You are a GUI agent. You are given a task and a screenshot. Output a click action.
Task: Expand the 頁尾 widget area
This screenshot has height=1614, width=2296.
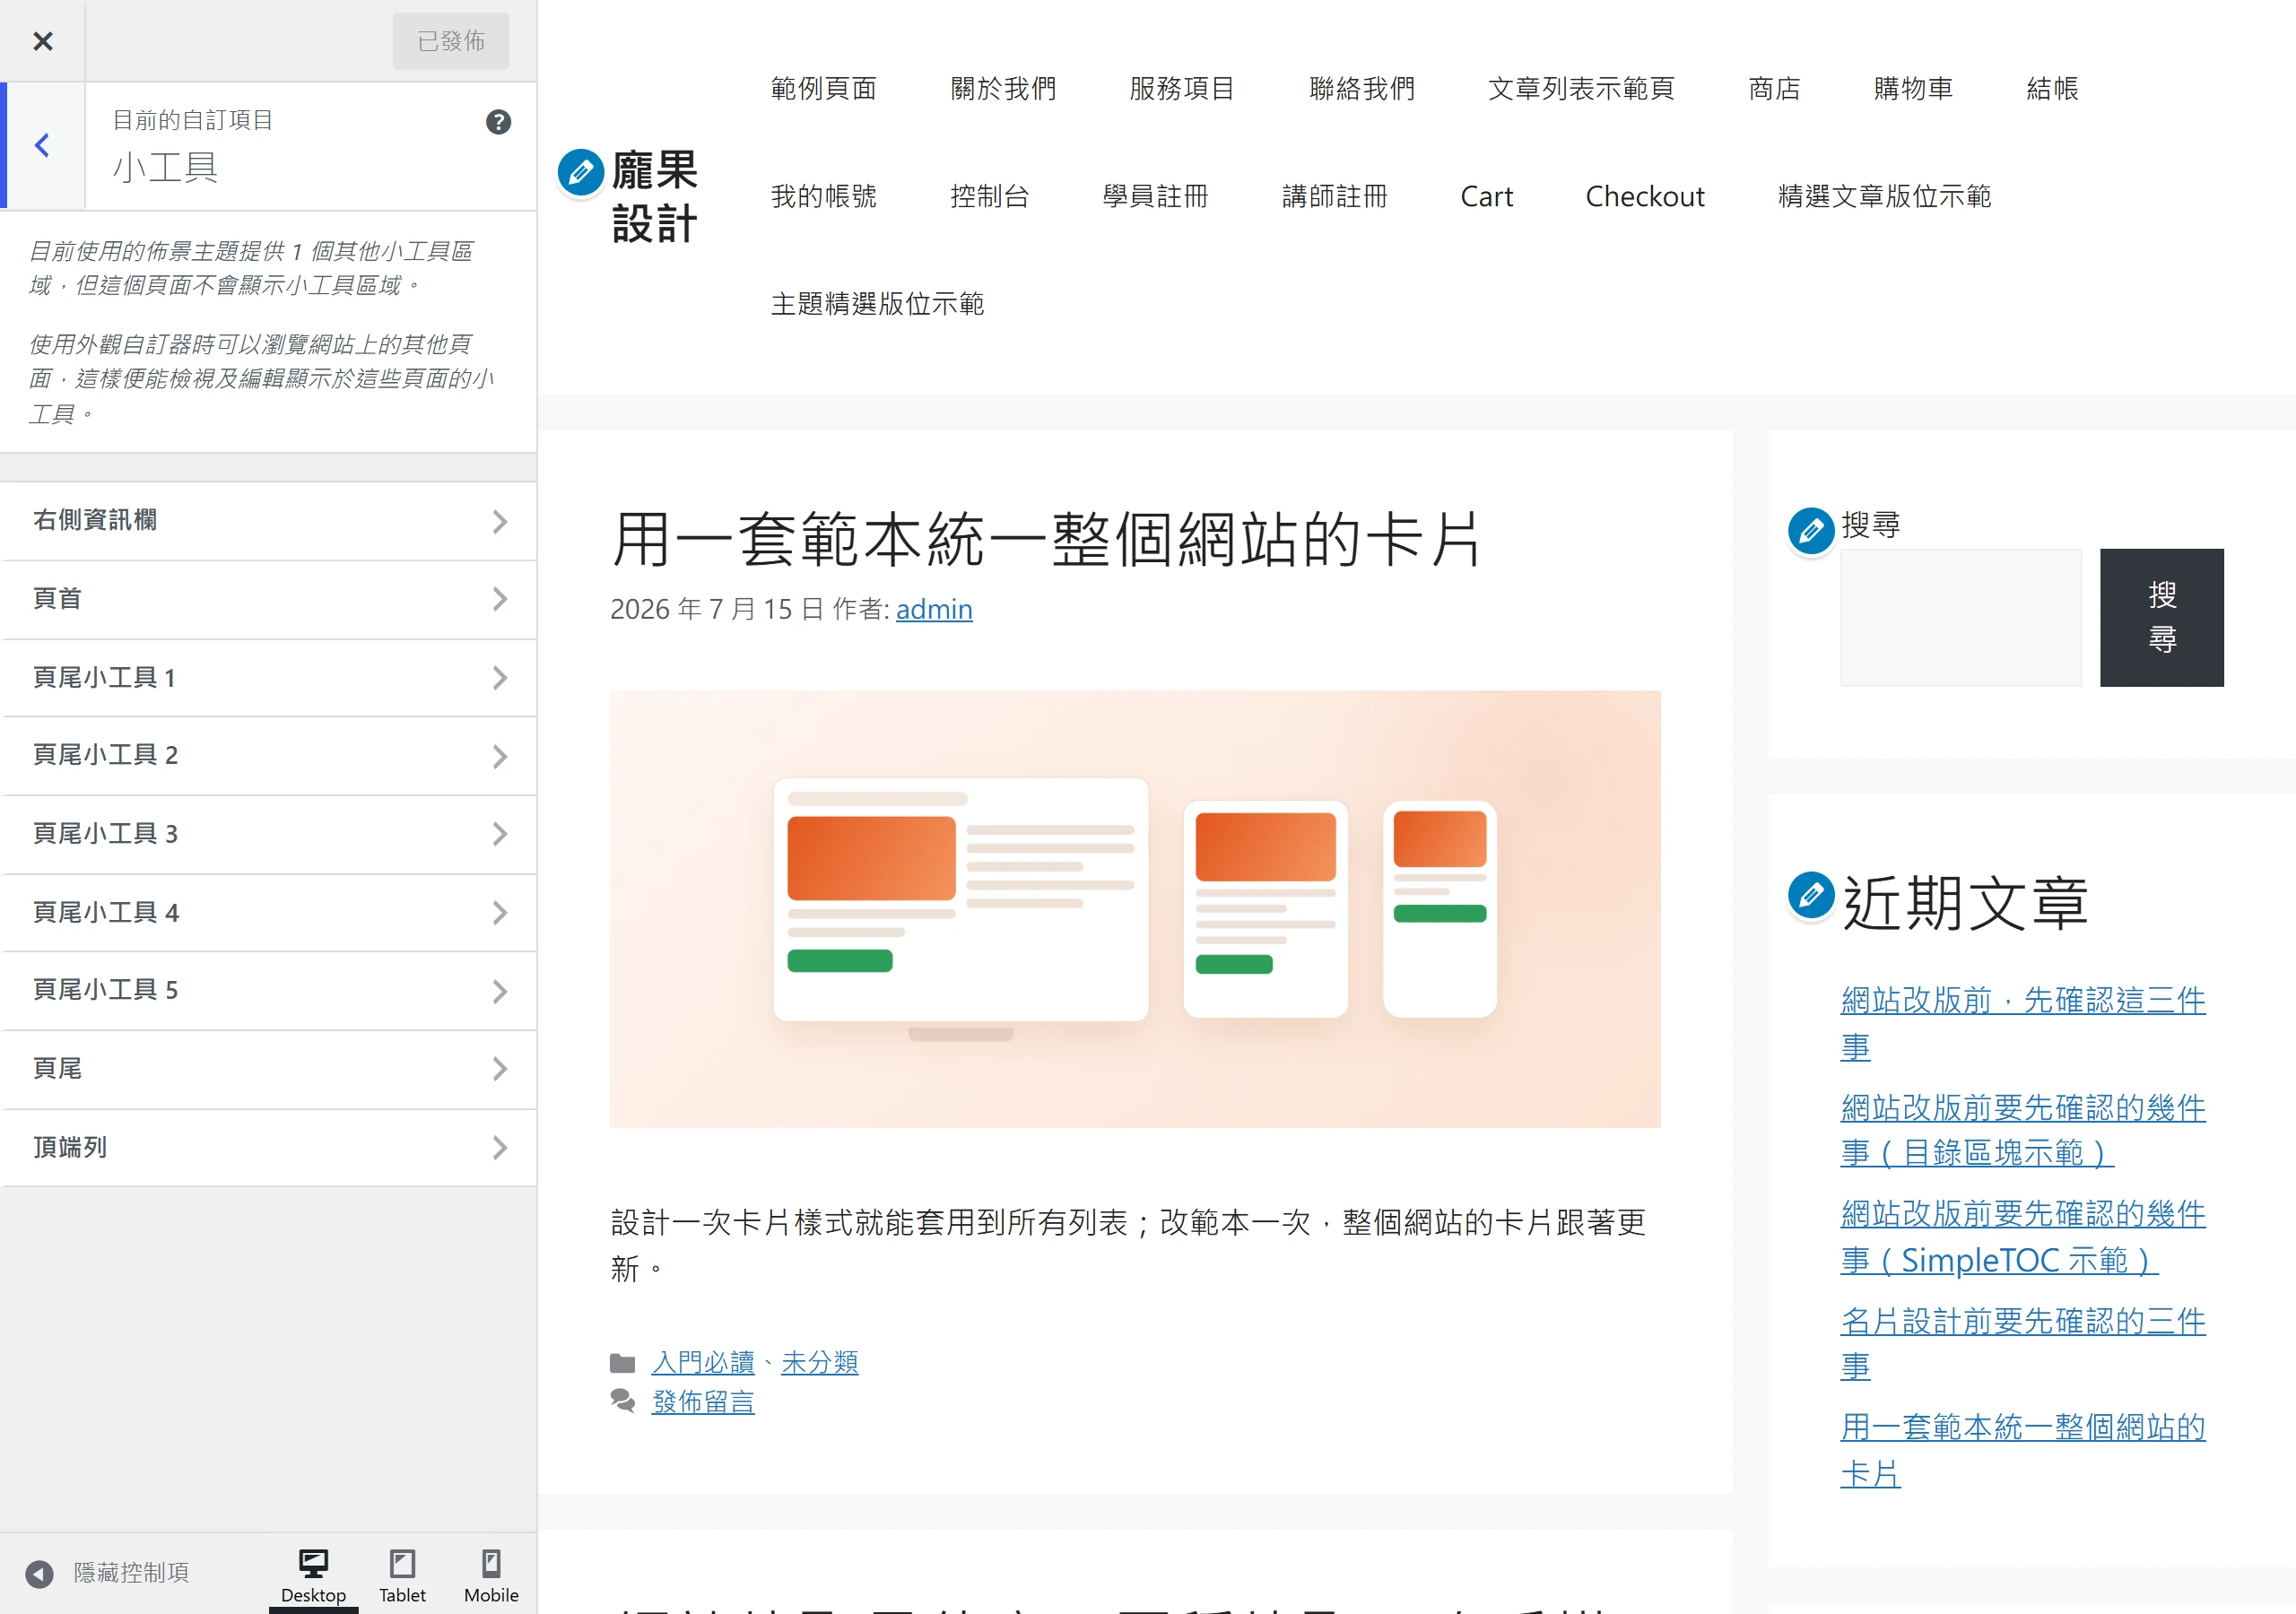pos(268,1069)
